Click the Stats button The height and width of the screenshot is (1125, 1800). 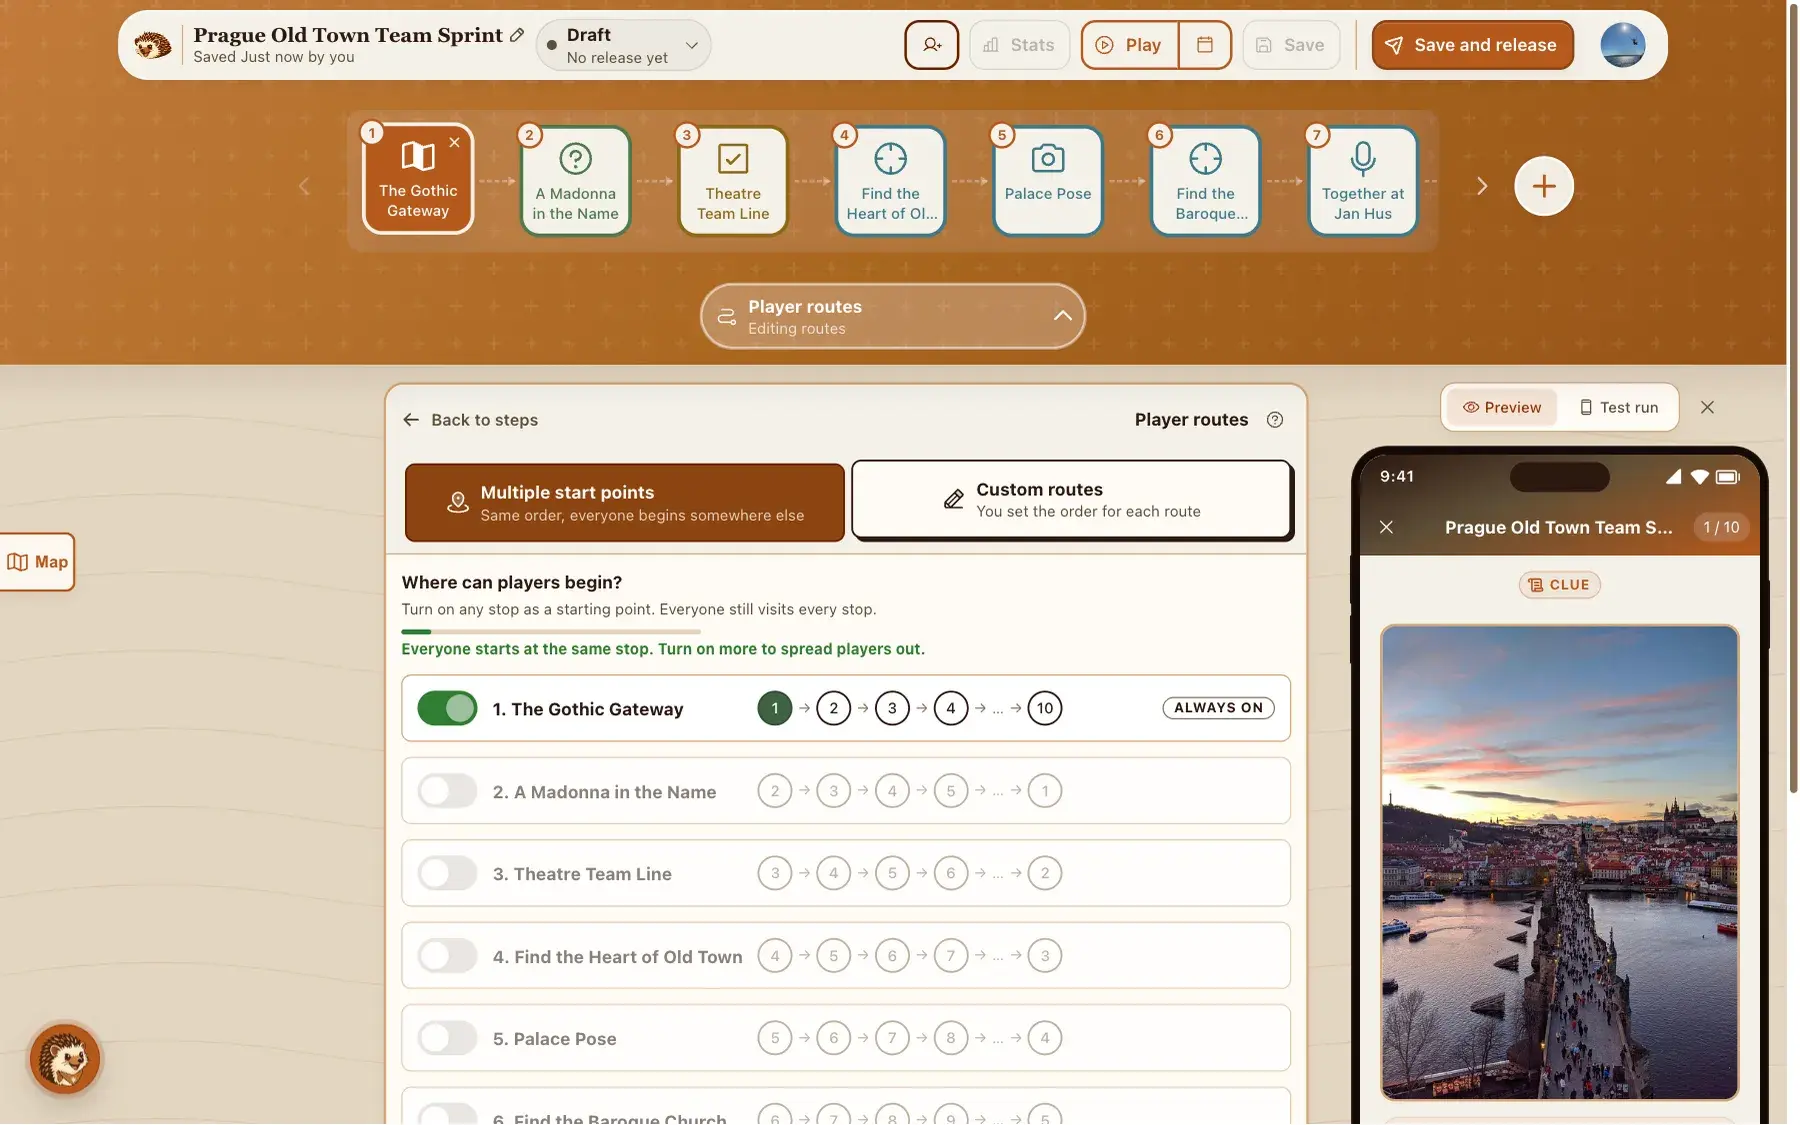tap(1019, 45)
